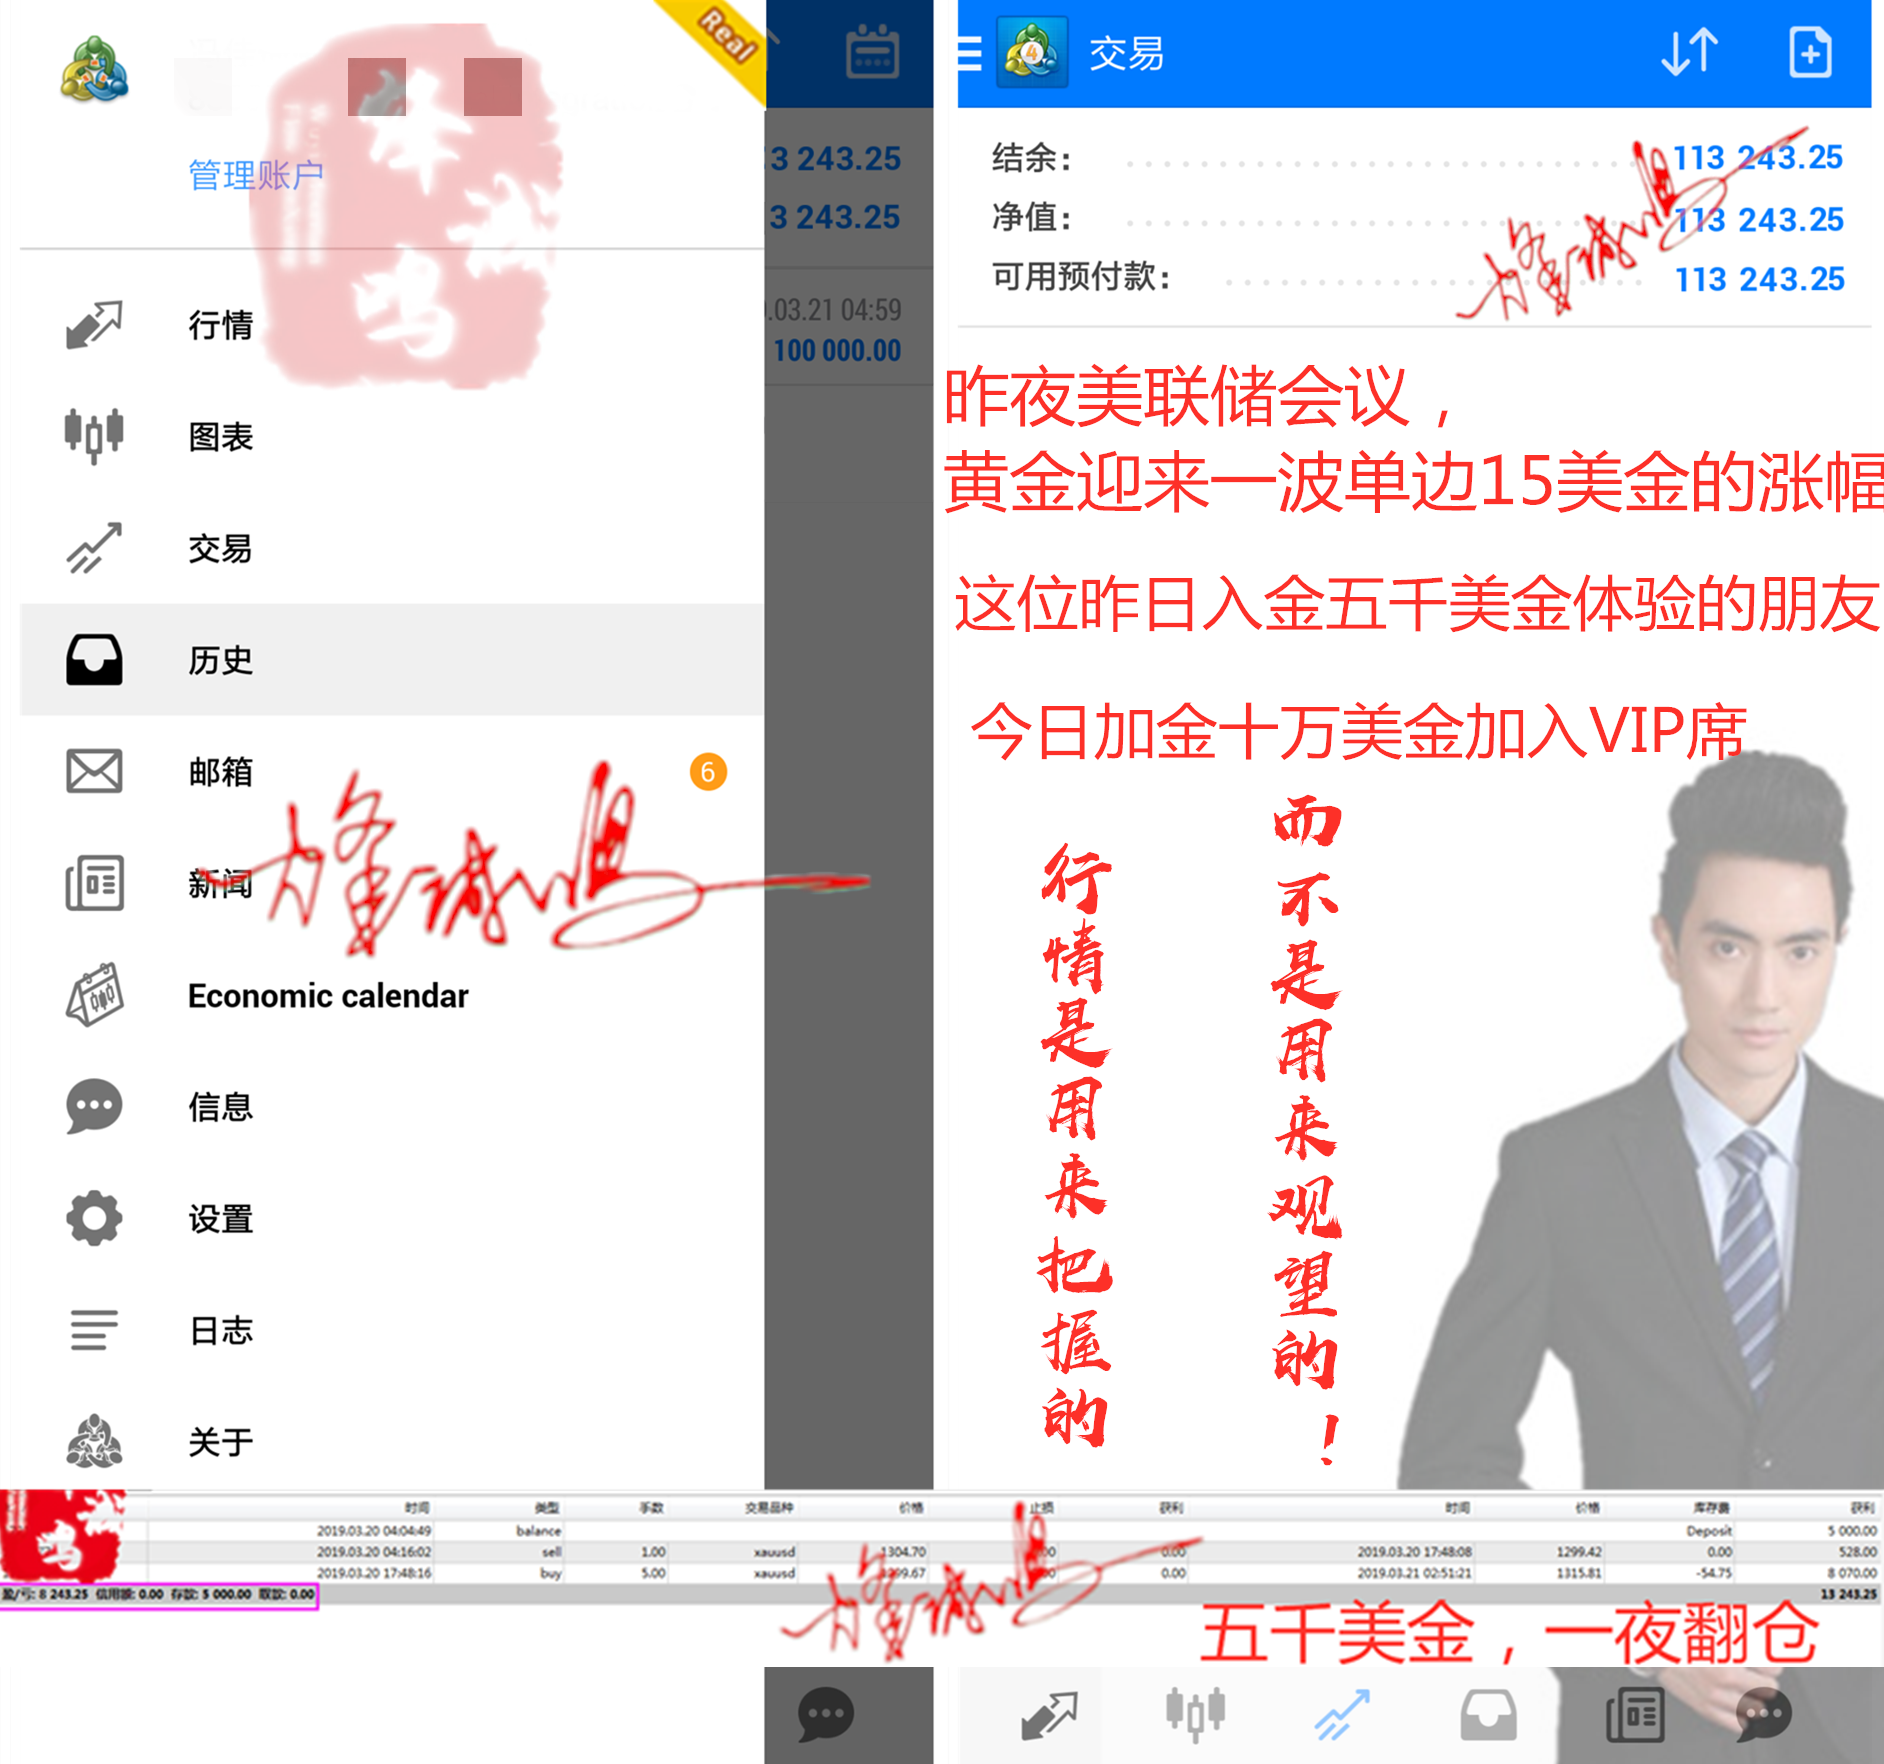Open 信息 messages chat bubble
Image resolution: width=1884 pixels, height=1764 pixels.
coord(94,1106)
